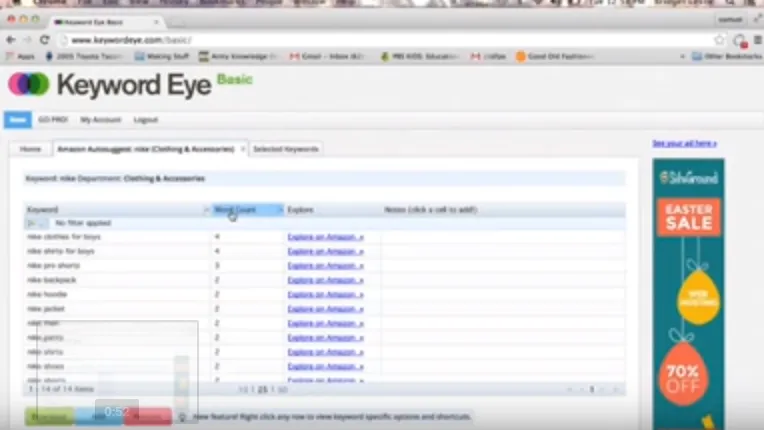The image size is (764, 430).
Task: Open the Gmail Inbox bookmark
Action: click(x=327, y=56)
